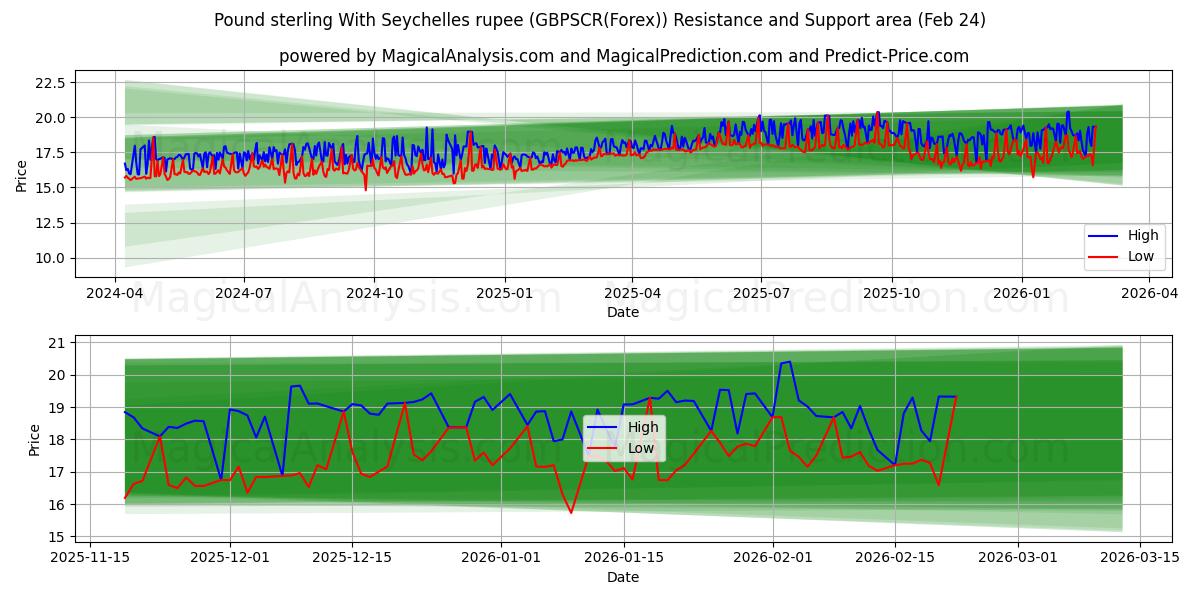1200x600 pixels.
Task: Expand the bottom chart legend box
Action: [x=624, y=436]
